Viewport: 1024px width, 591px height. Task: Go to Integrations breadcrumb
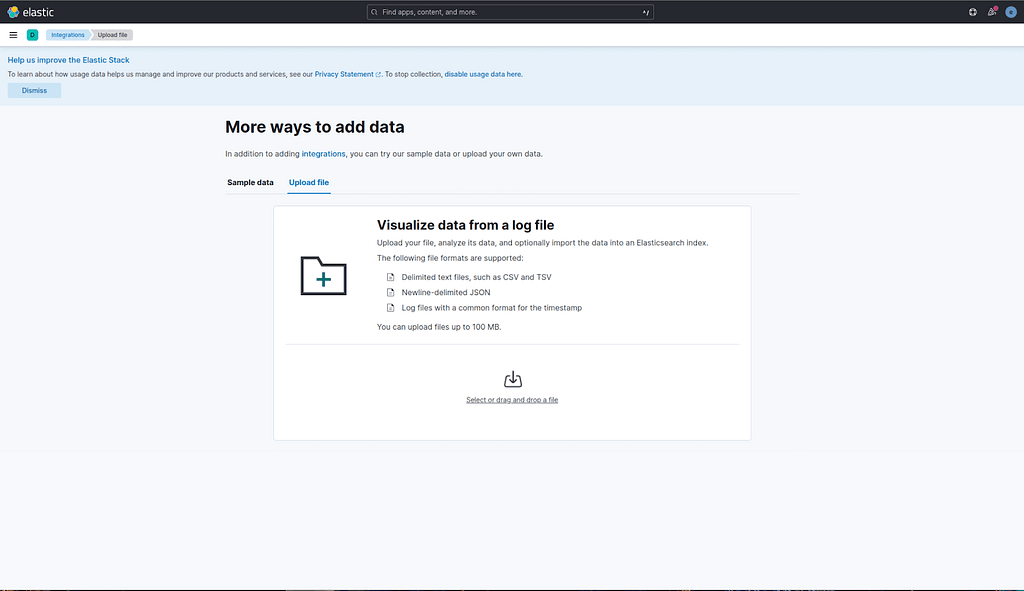pyautogui.click(x=67, y=35)
